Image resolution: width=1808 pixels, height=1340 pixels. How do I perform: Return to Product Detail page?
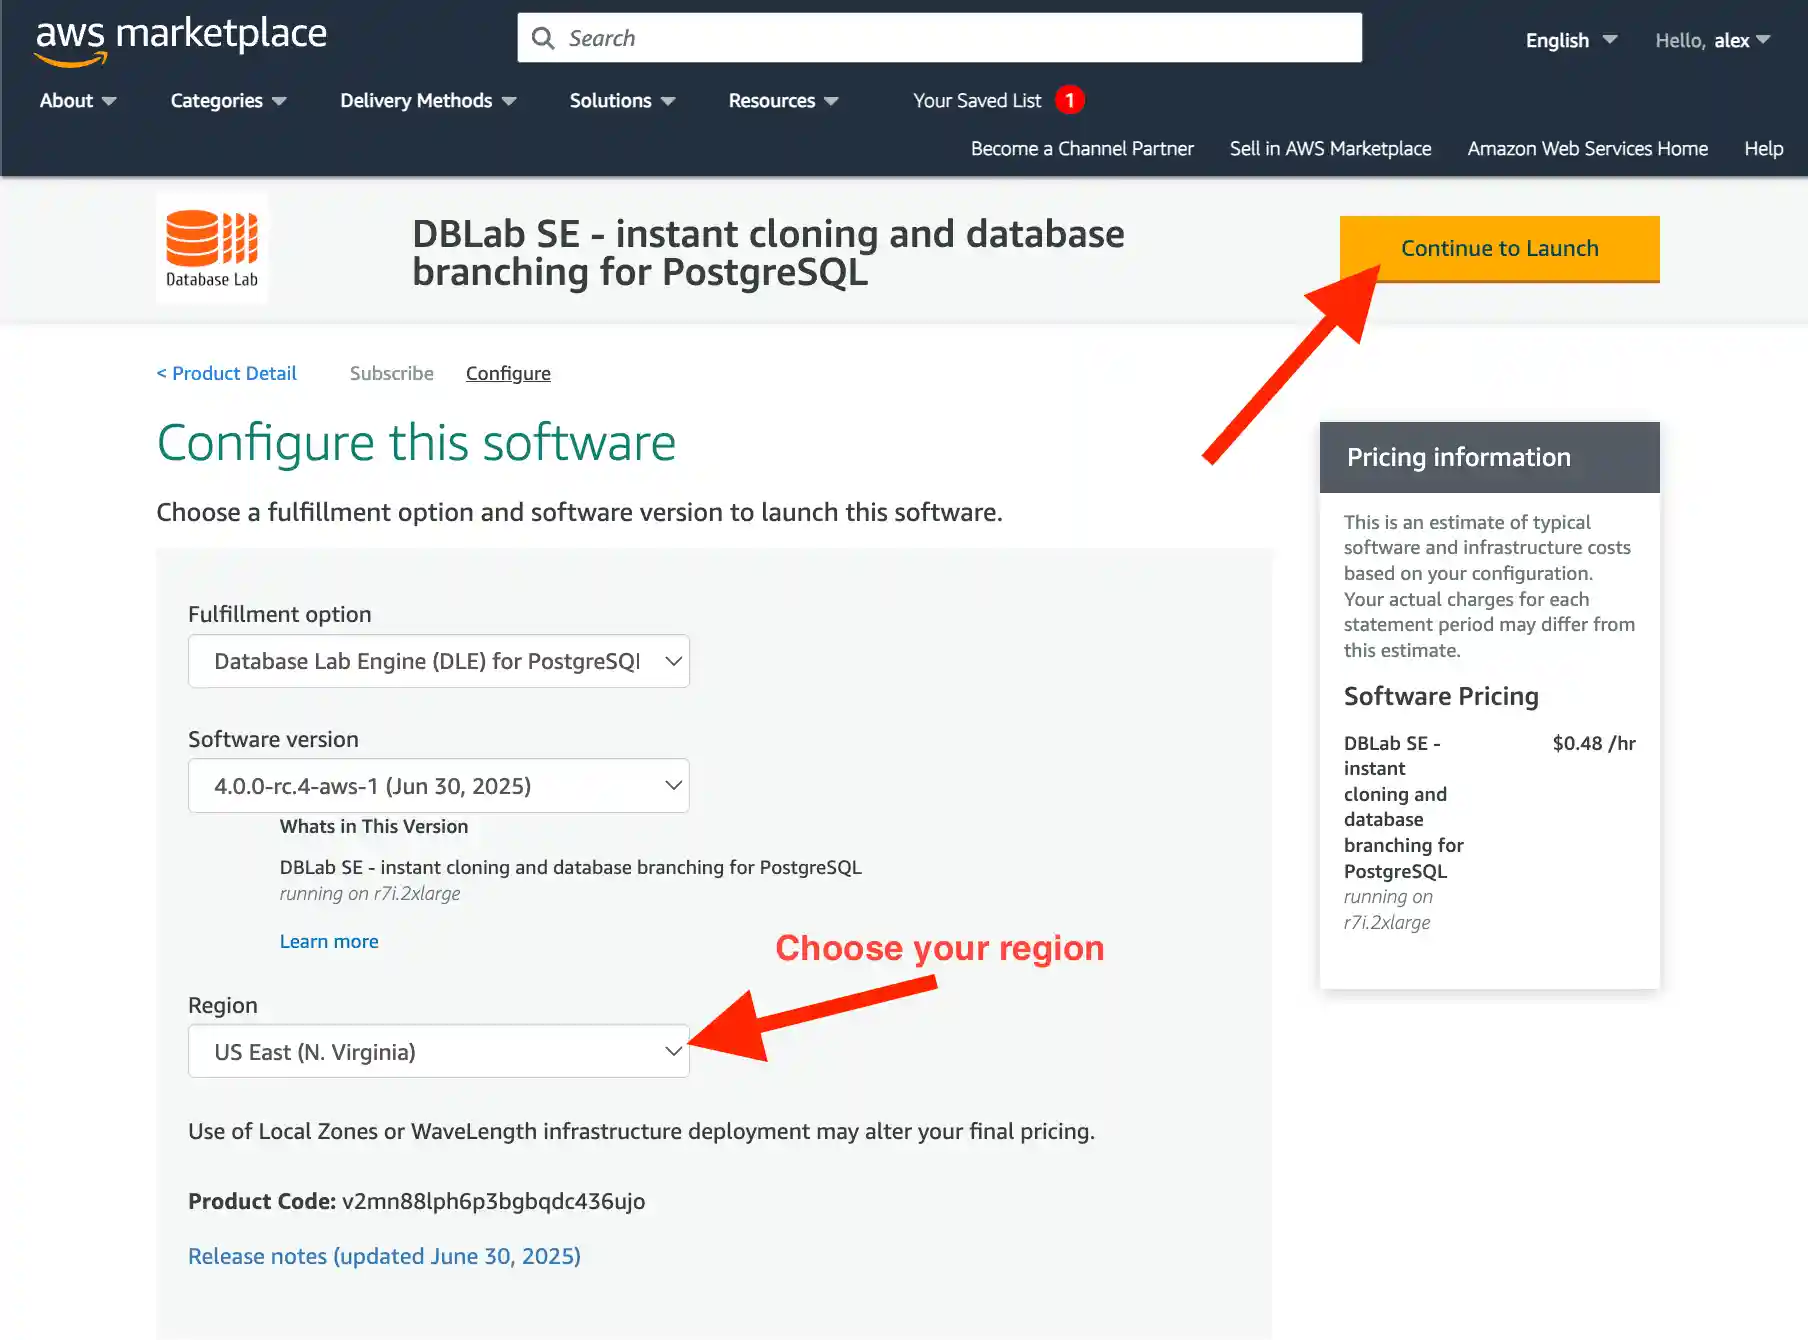(x=226, y=373)
